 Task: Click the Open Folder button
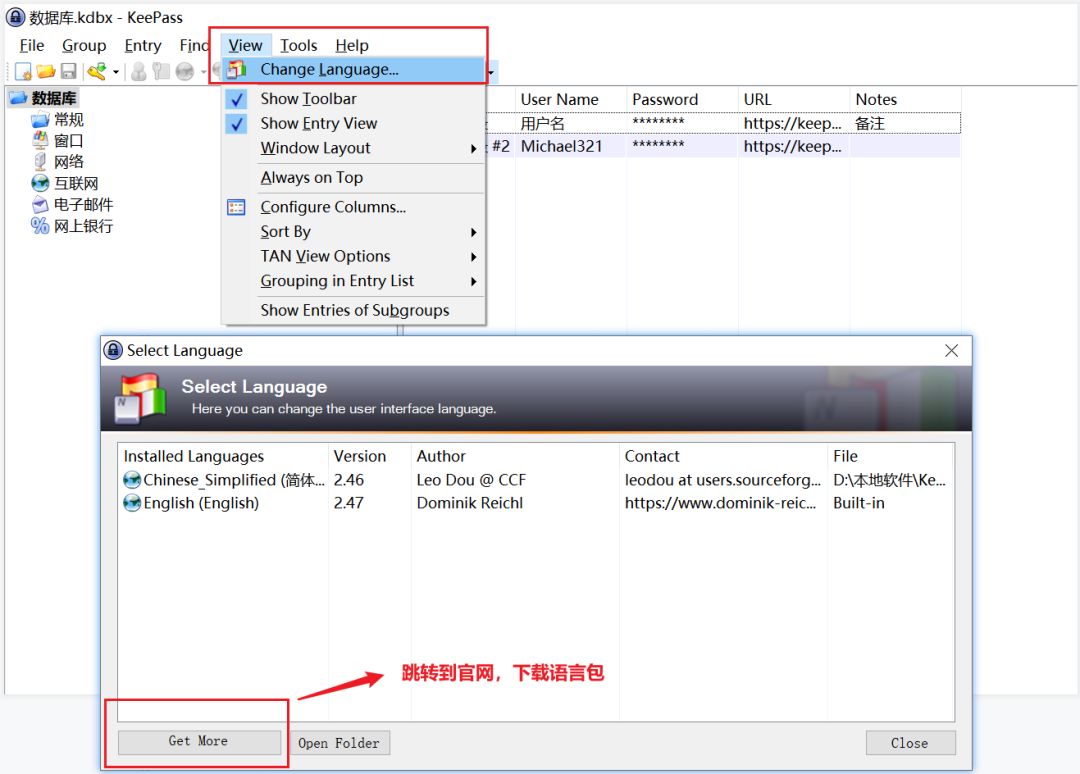[338, 743]
